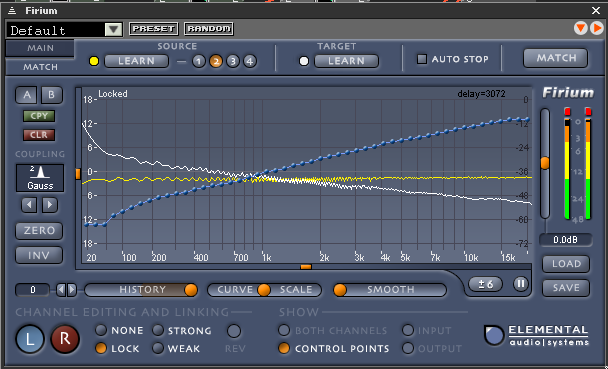Viewport: 608px width, 369px height.
Task: Click the Gauss coupling shape display
Action: 40,178
